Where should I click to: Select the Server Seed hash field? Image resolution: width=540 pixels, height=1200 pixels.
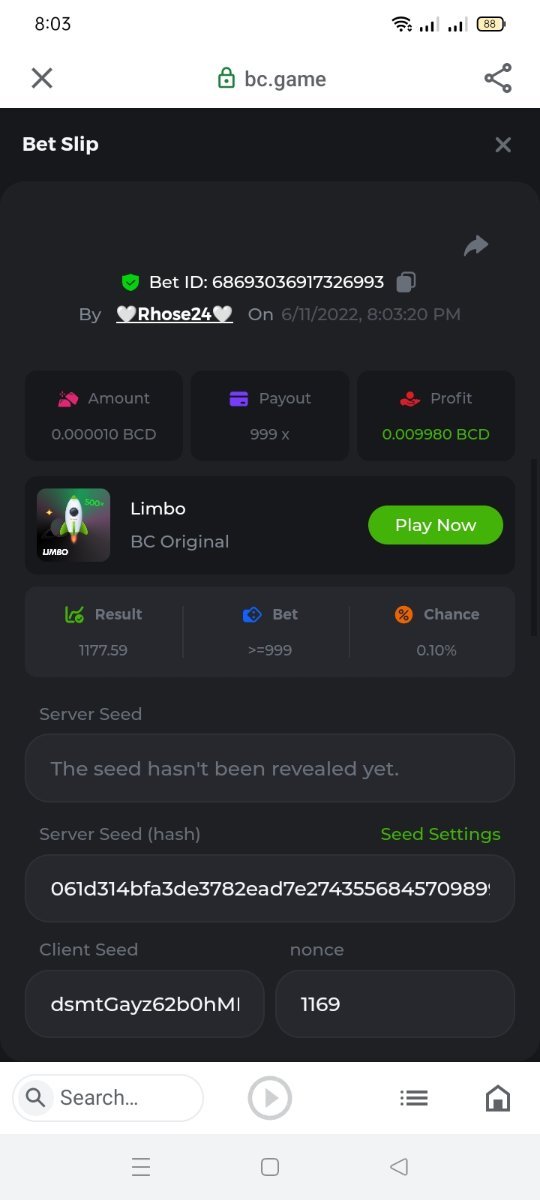pos(270,888)
